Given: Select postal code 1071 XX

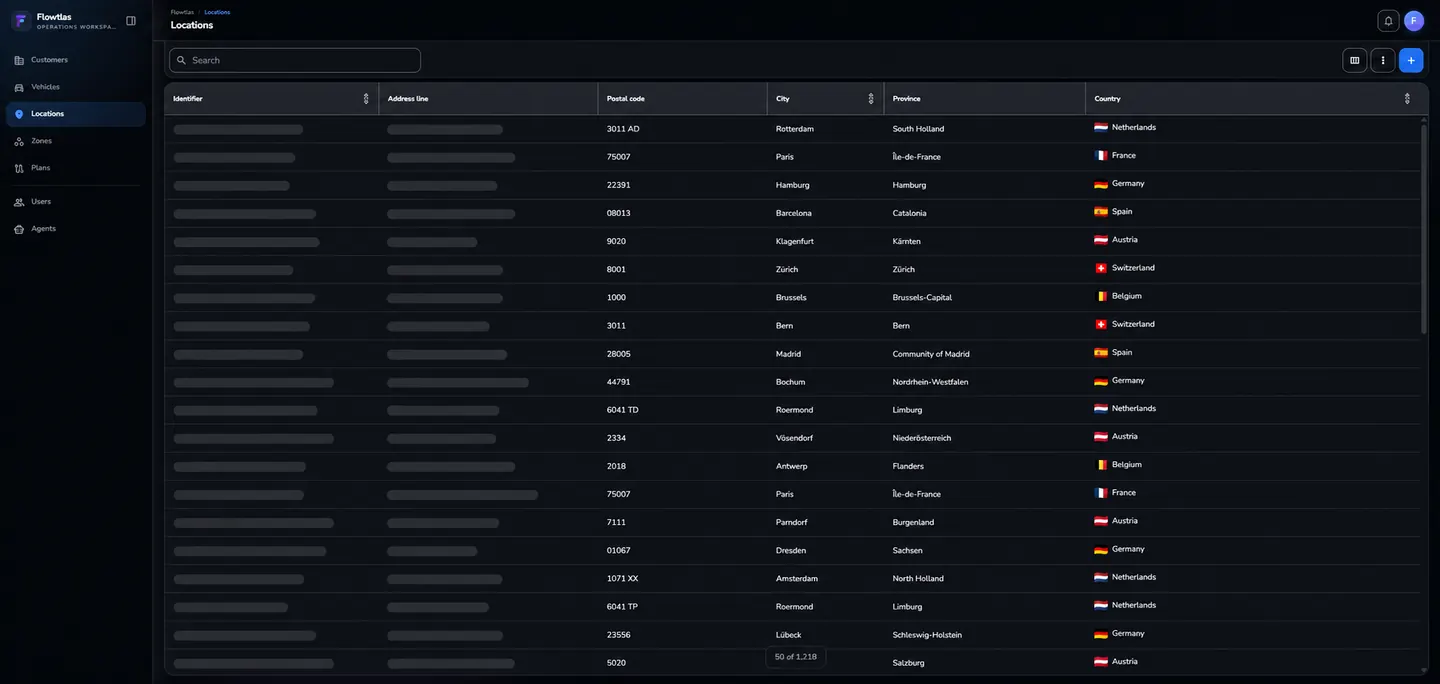Looking at the screenshot, I should (623, 578).
